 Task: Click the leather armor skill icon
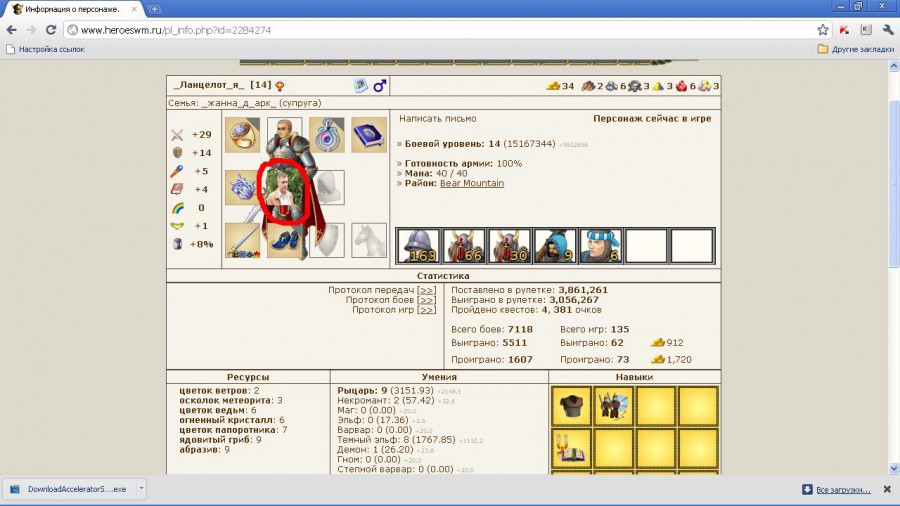pyautogui.click(x=572, y=405)
